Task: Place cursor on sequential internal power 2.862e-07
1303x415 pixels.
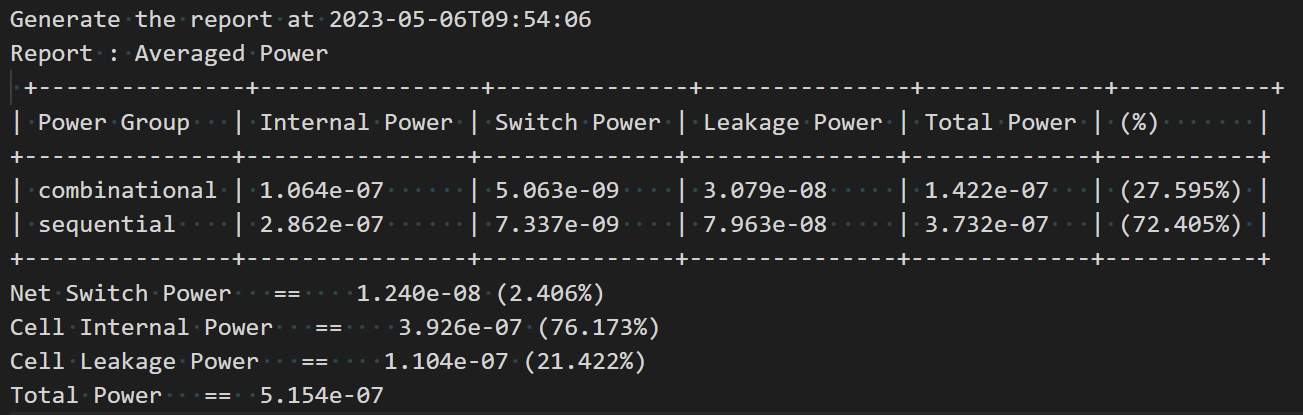Action: [322, 224]
